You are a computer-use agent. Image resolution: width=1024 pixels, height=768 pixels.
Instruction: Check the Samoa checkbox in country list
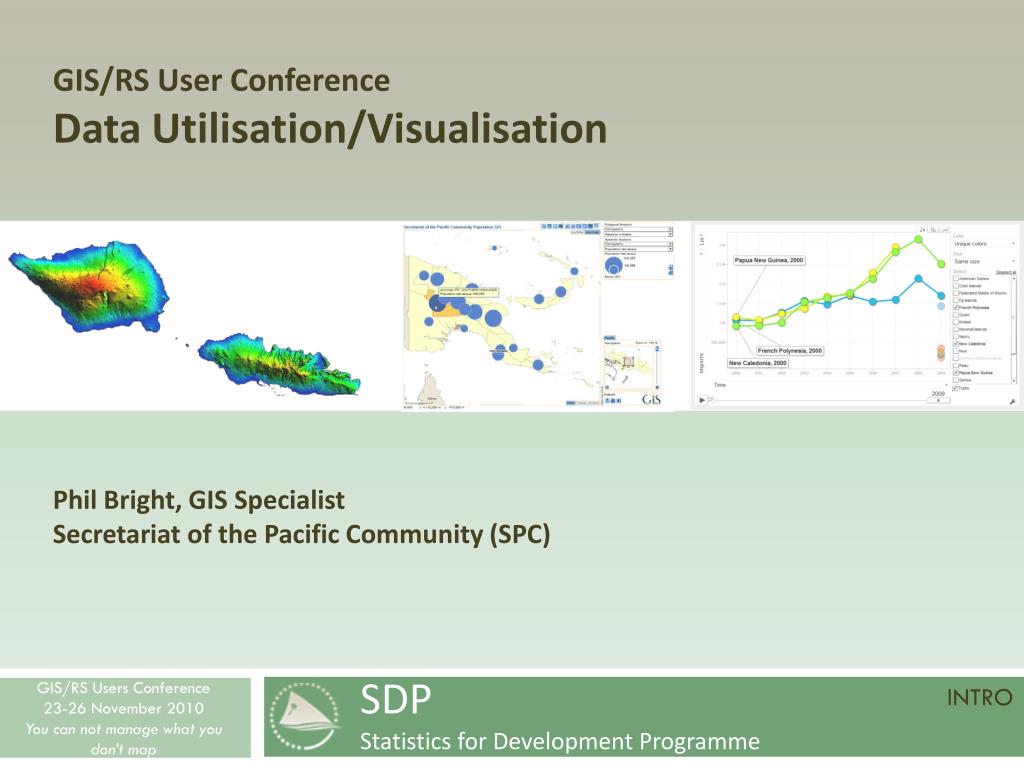point(956,379)
